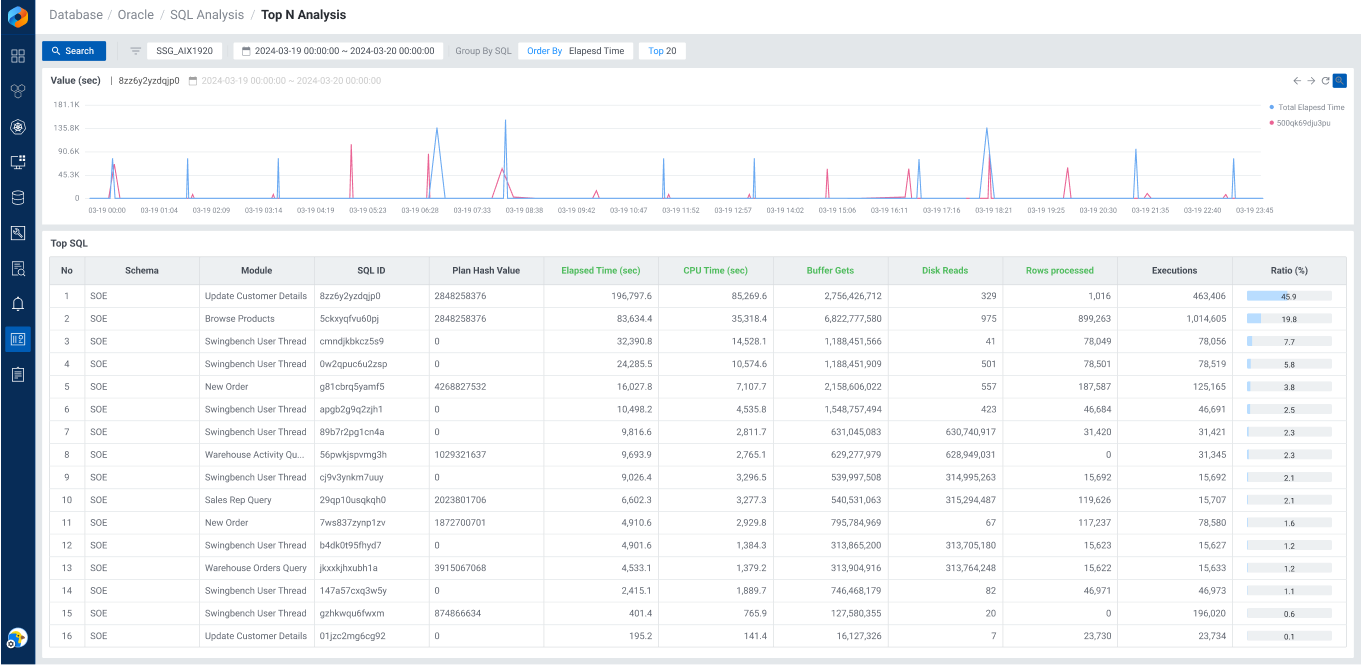Select SQL ID jkxxkjhxubh1a row
Screen dimensions: 1361x665
697,568
